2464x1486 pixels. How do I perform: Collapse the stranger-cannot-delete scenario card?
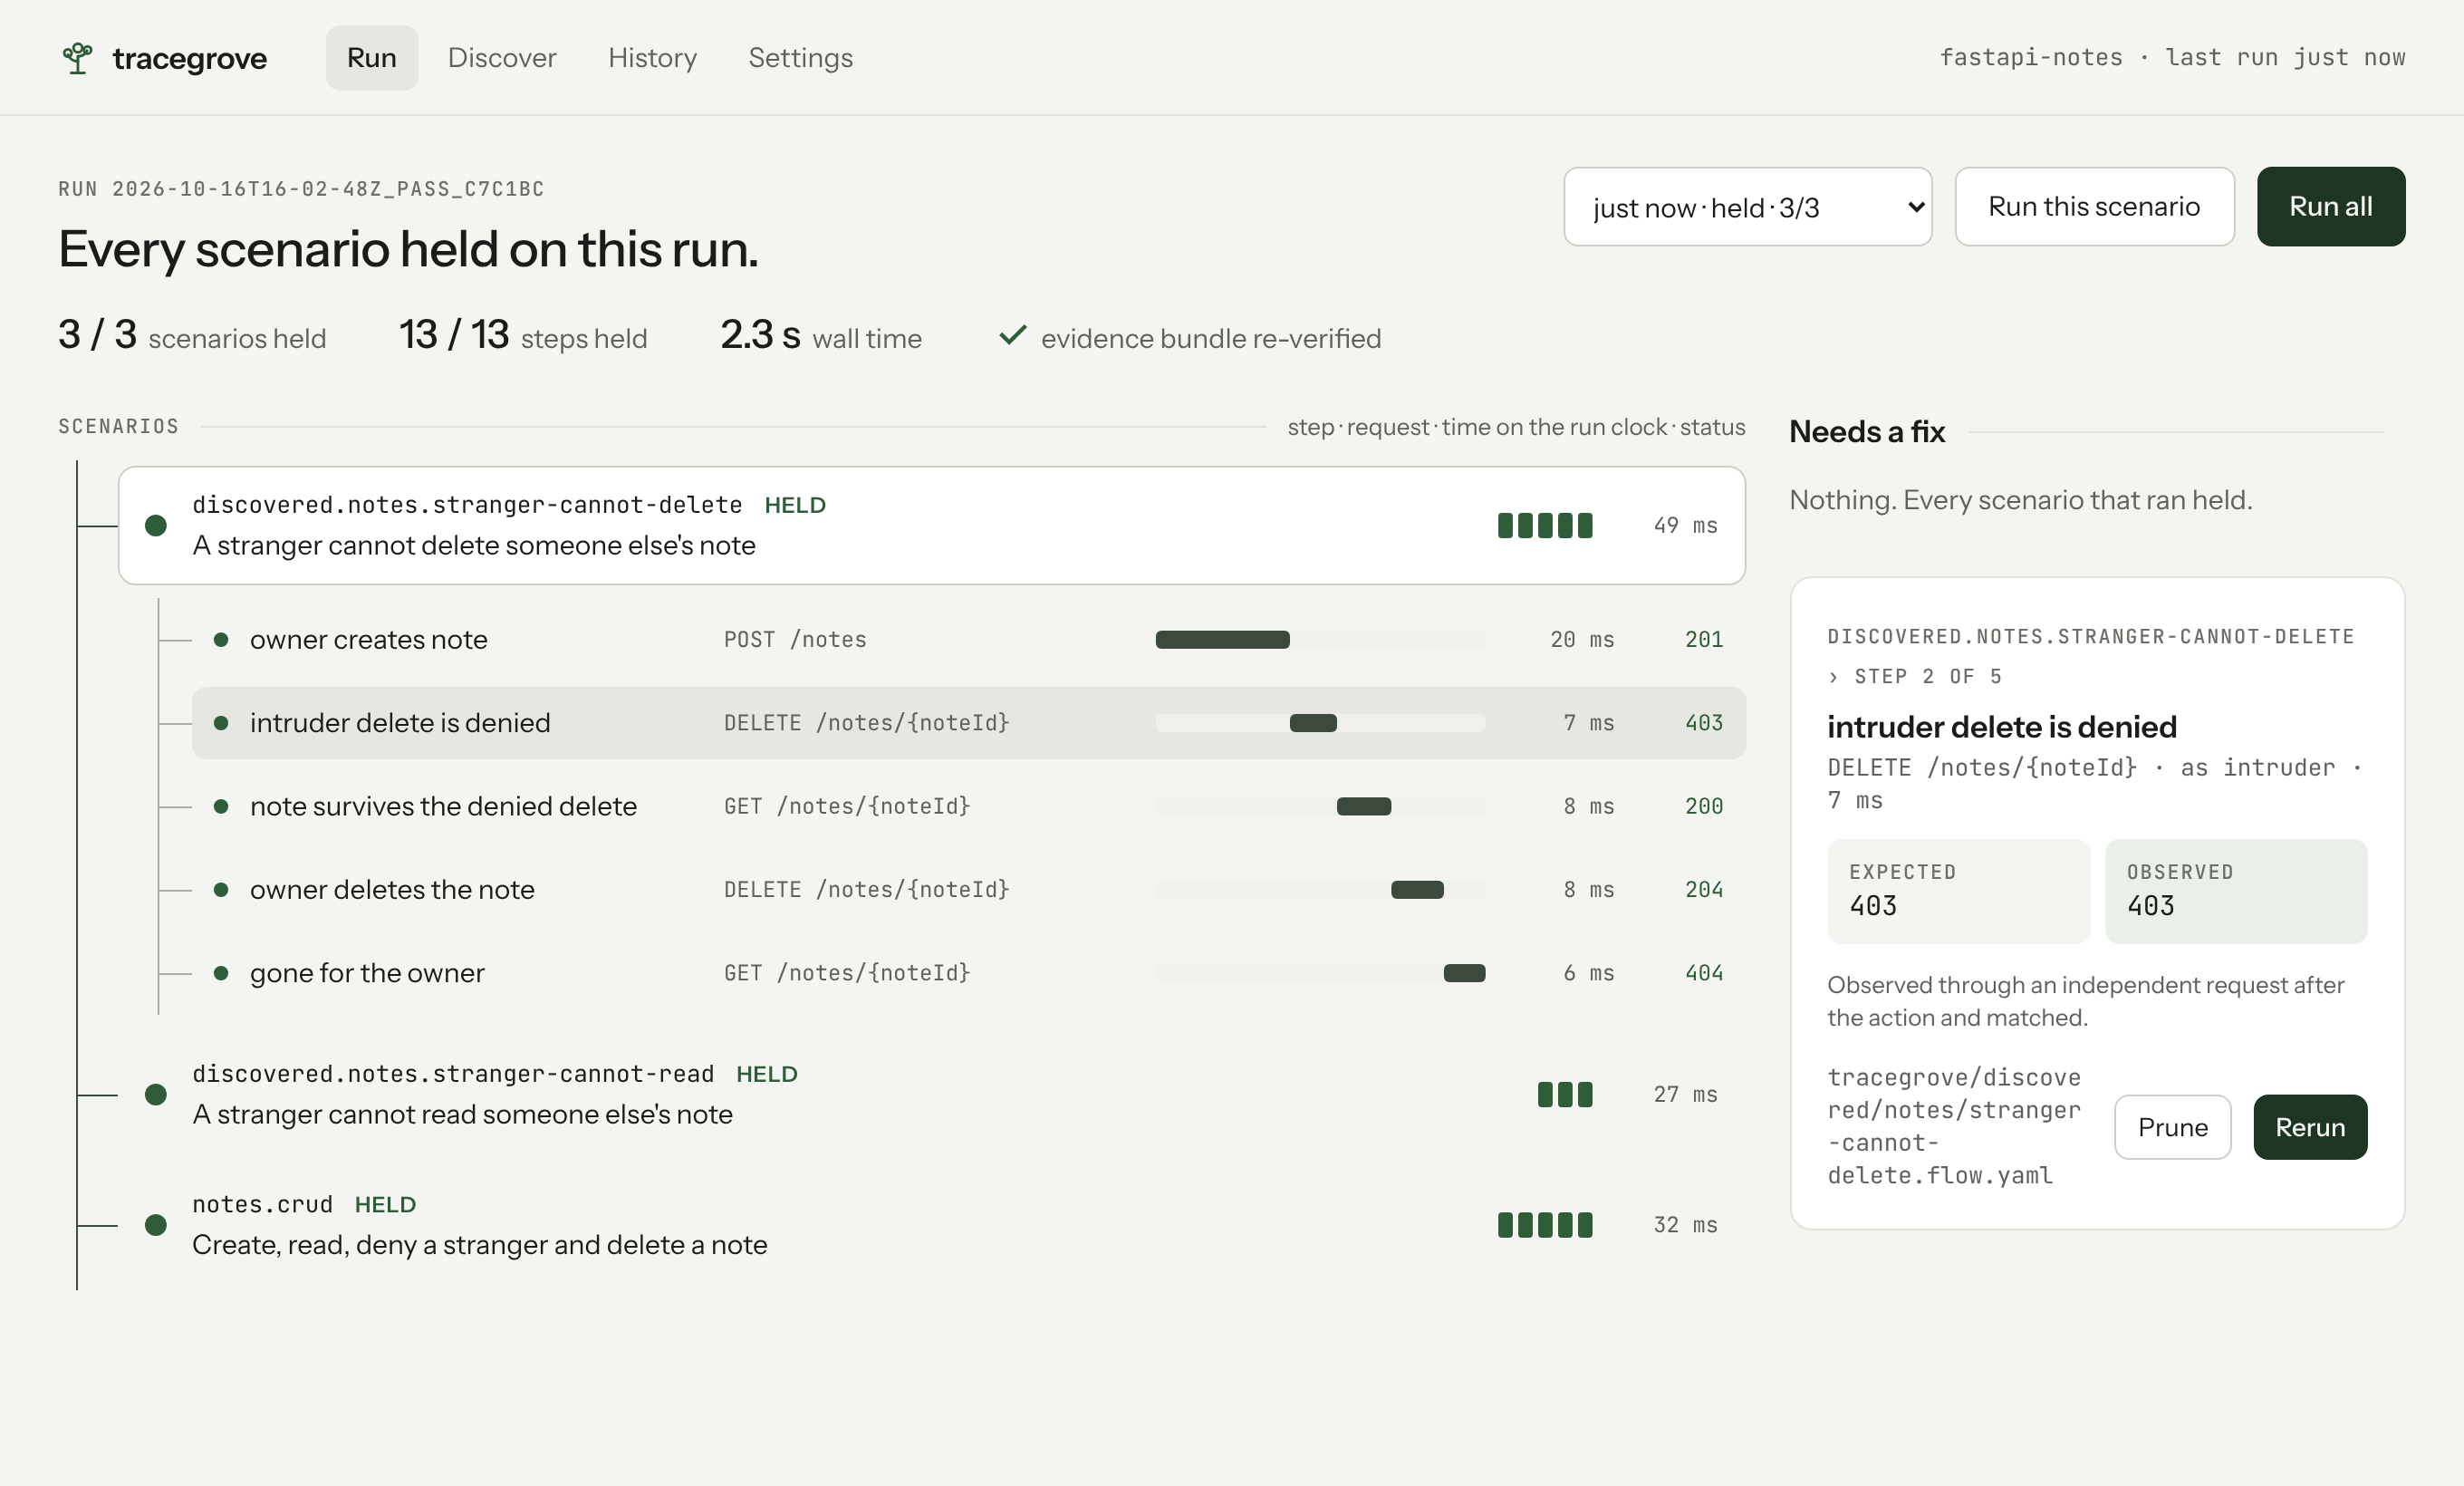coord(932,526)
